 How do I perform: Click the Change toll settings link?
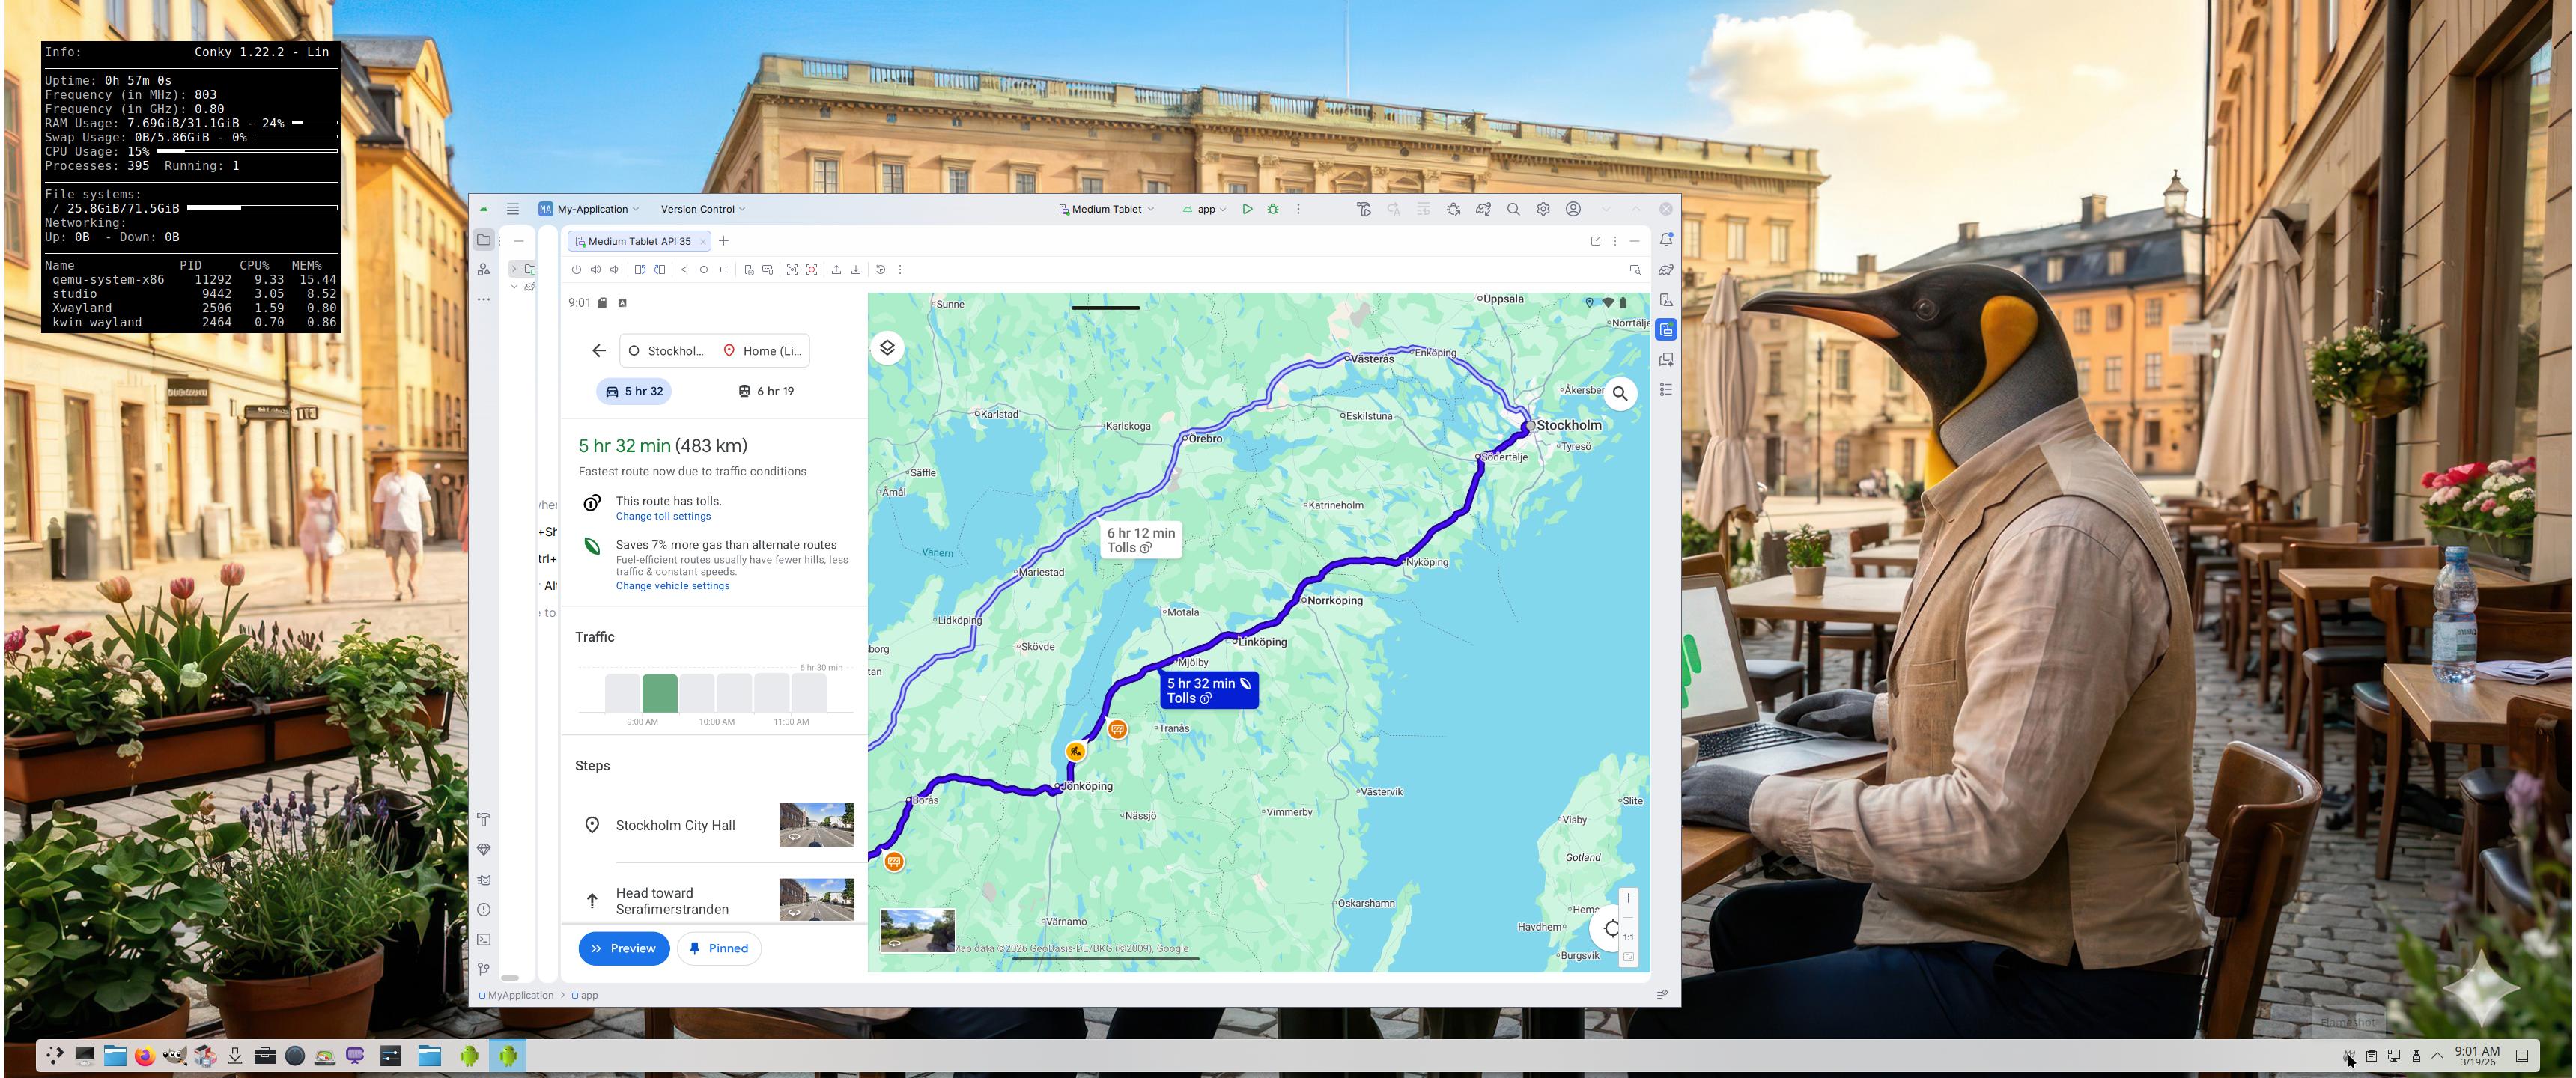tap(663, 516)
